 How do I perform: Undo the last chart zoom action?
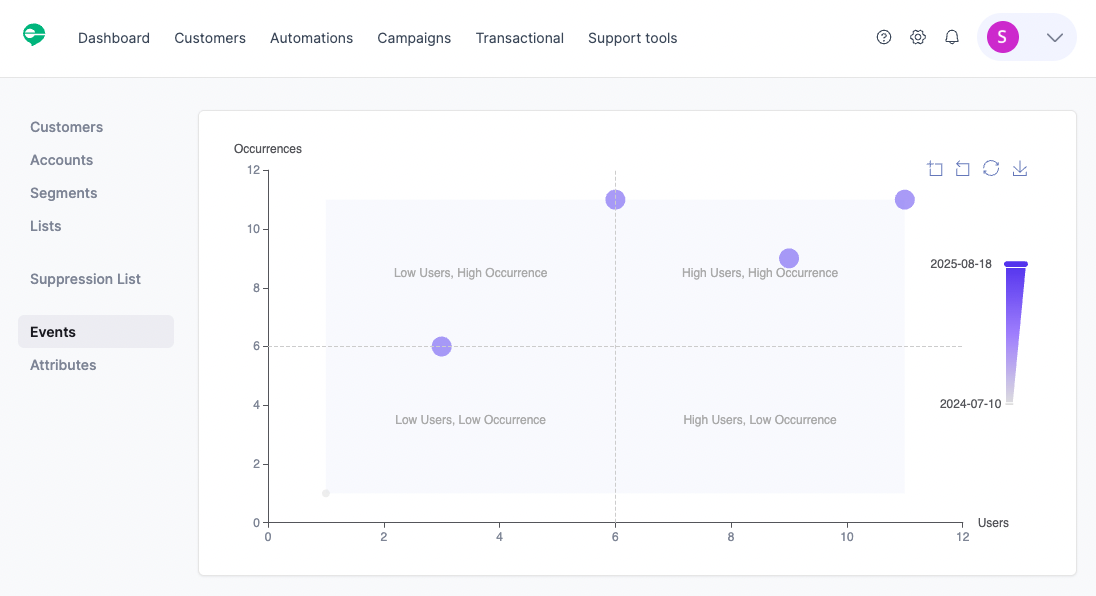[962, 168]
